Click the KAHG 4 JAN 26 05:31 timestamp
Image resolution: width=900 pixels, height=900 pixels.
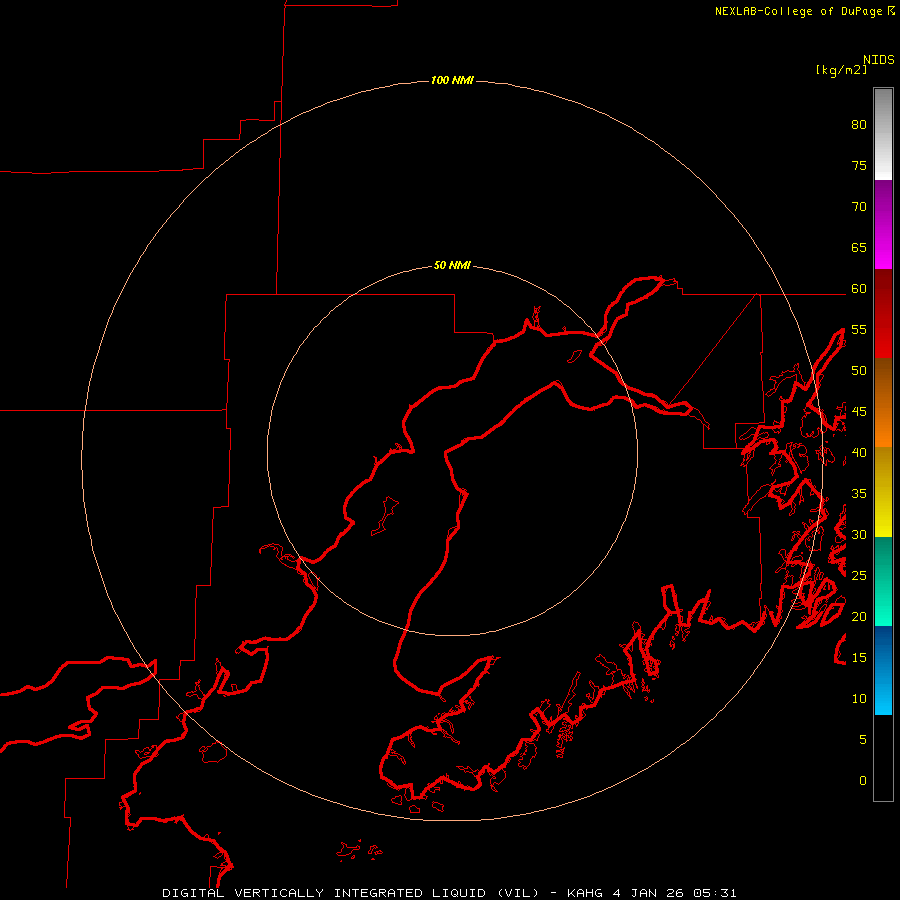(652, 893)
